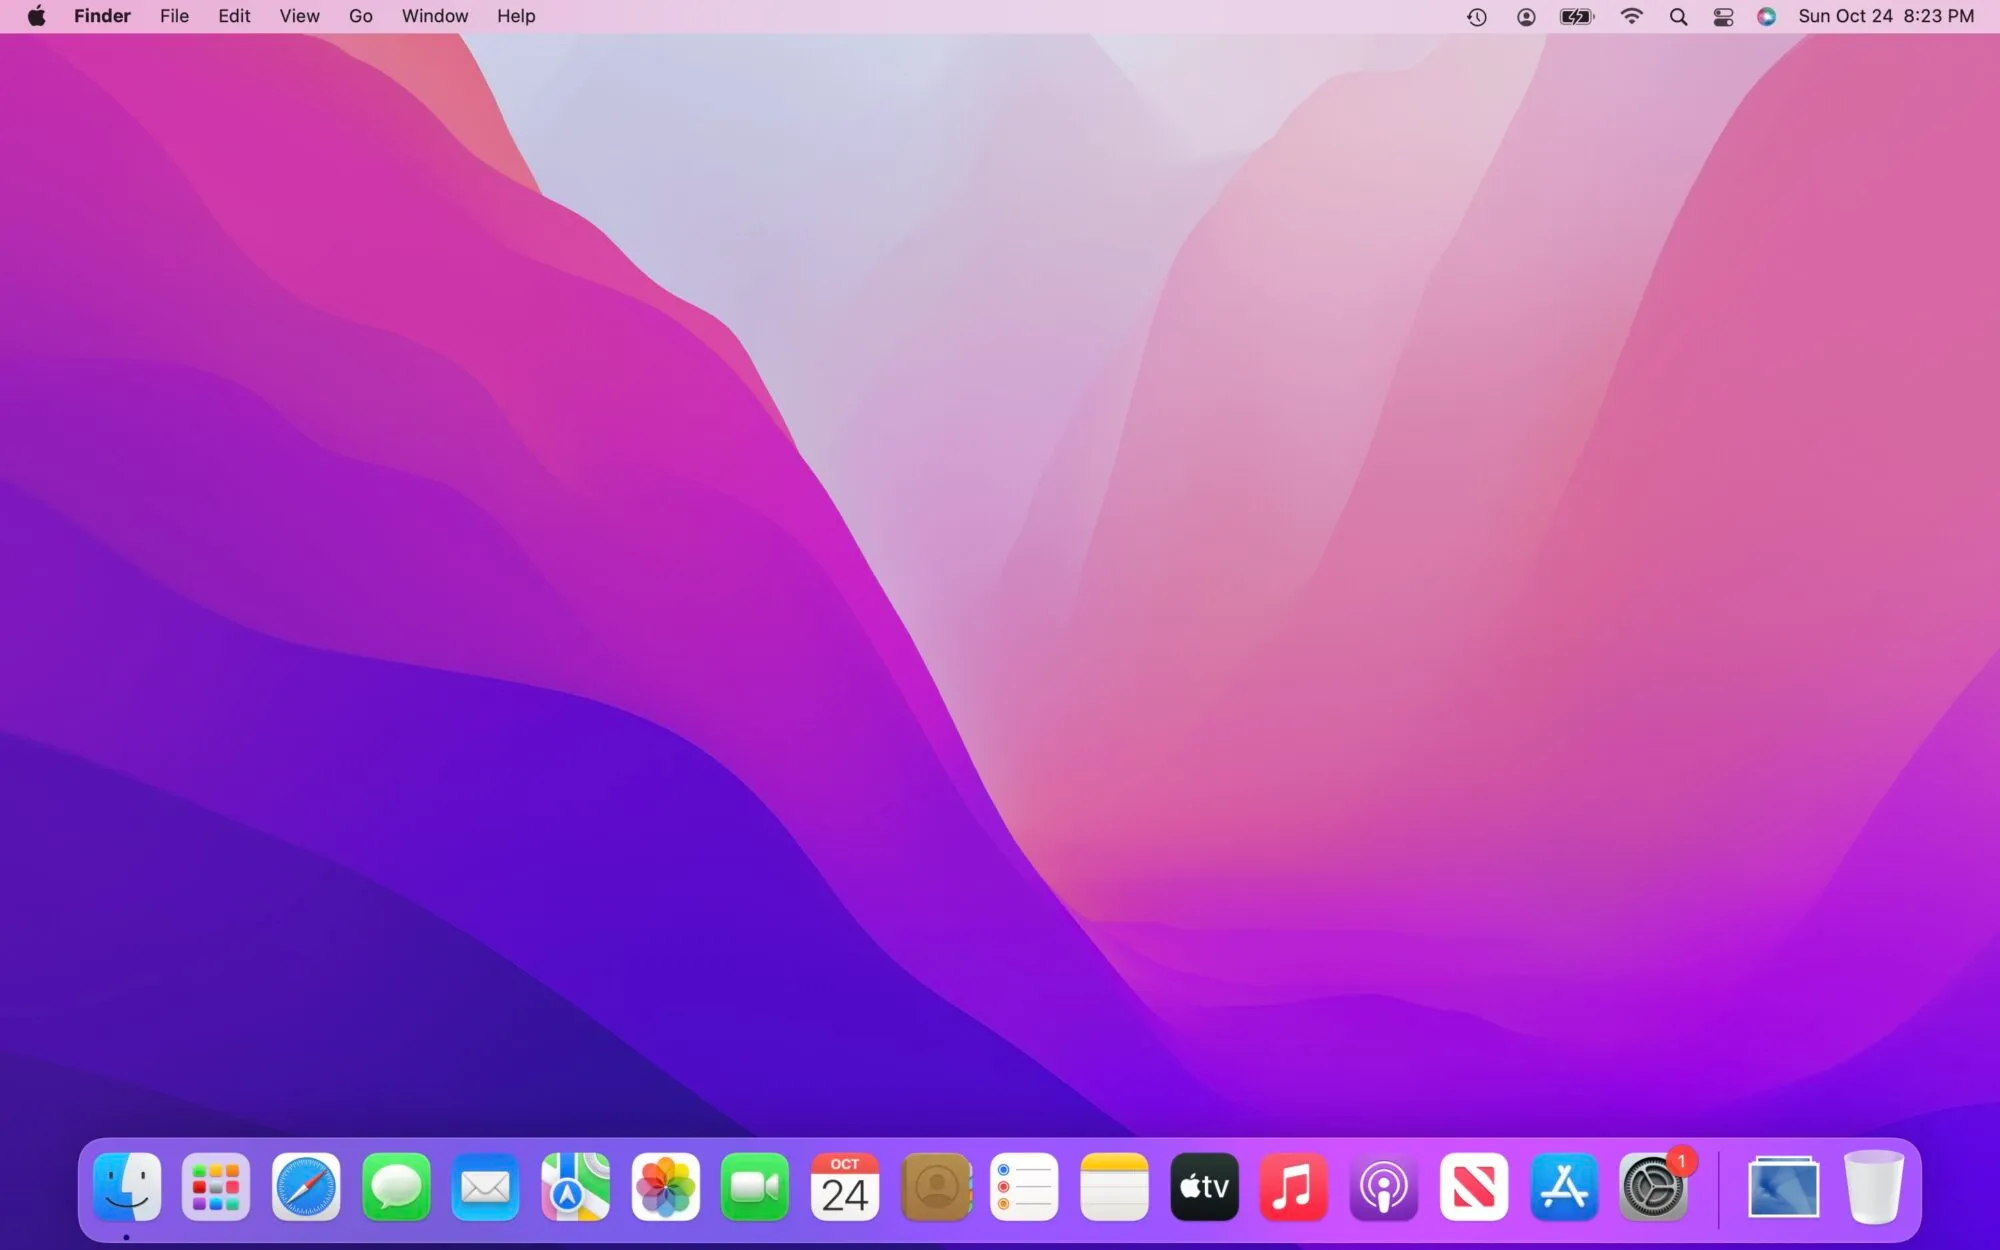Launch the Podcasts app
Screen dimensions: 2000x1250
click(1383, 1188)
